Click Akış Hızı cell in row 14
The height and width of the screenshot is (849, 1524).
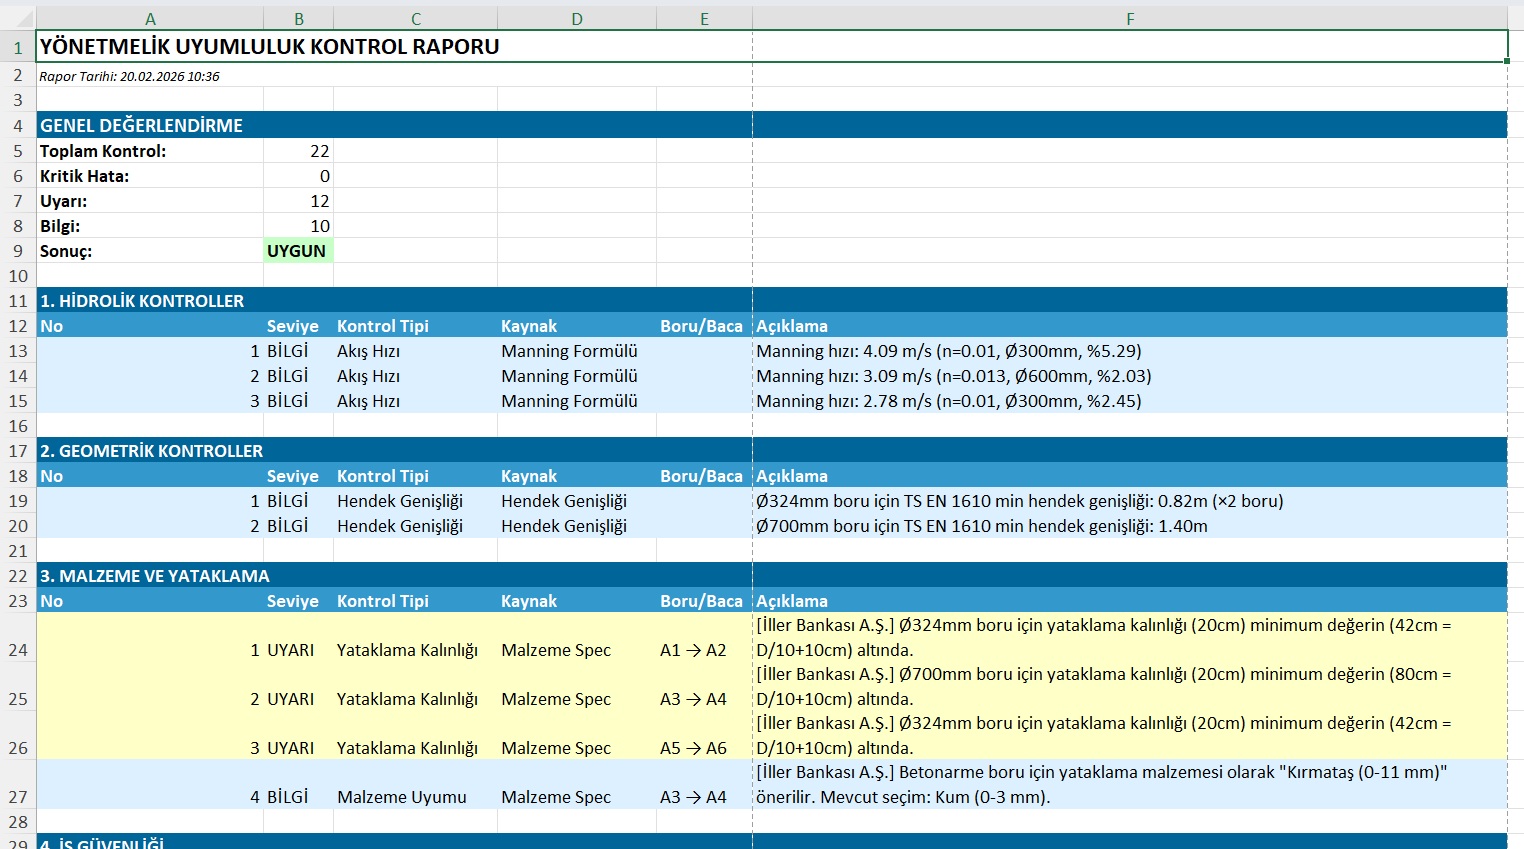tap(415, 376)
